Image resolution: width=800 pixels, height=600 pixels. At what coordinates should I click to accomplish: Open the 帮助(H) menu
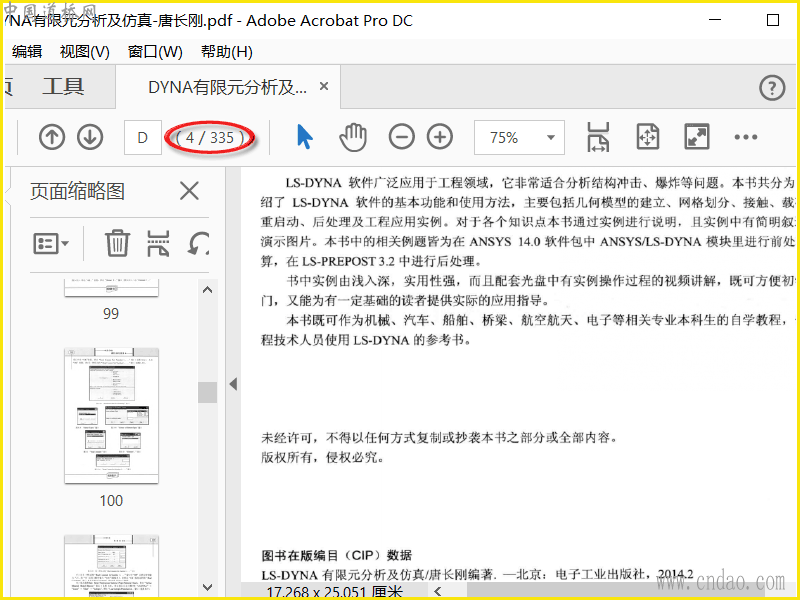[x=227, y=52]
